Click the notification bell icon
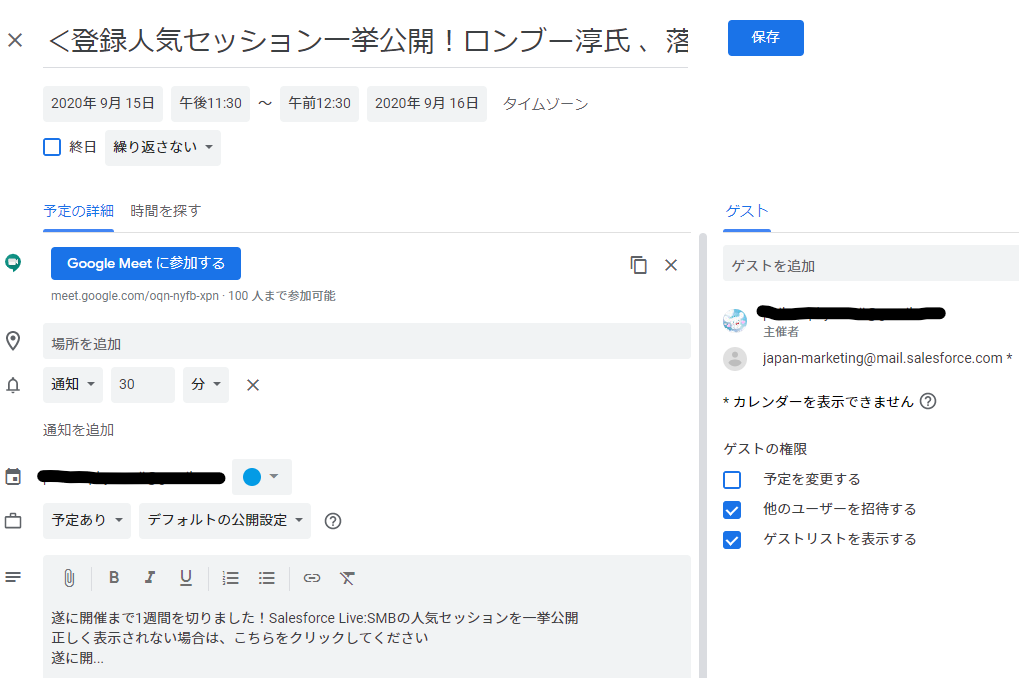 (13, 385)
